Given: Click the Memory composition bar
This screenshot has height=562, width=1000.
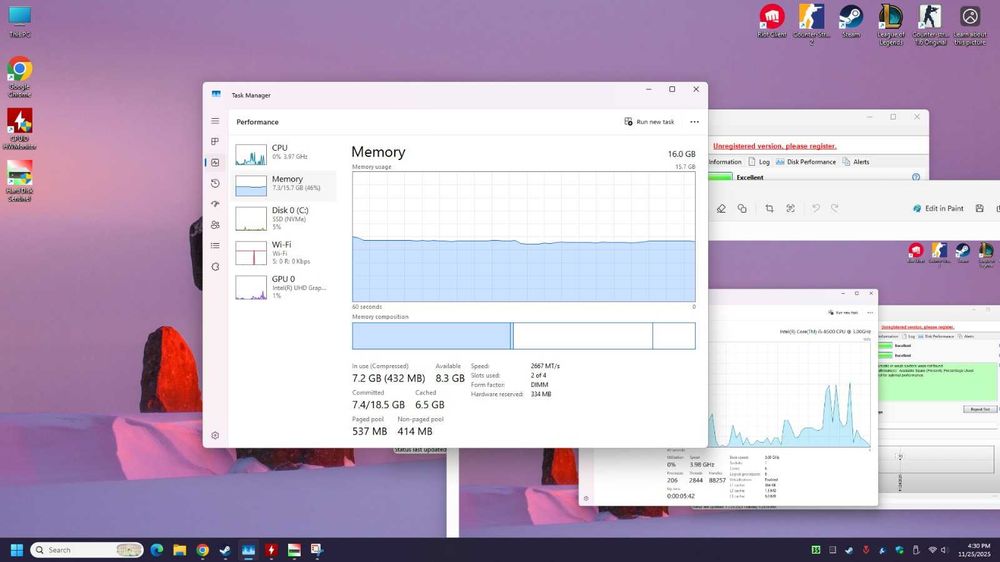Looking at the screenshot, I should point(524,336).
